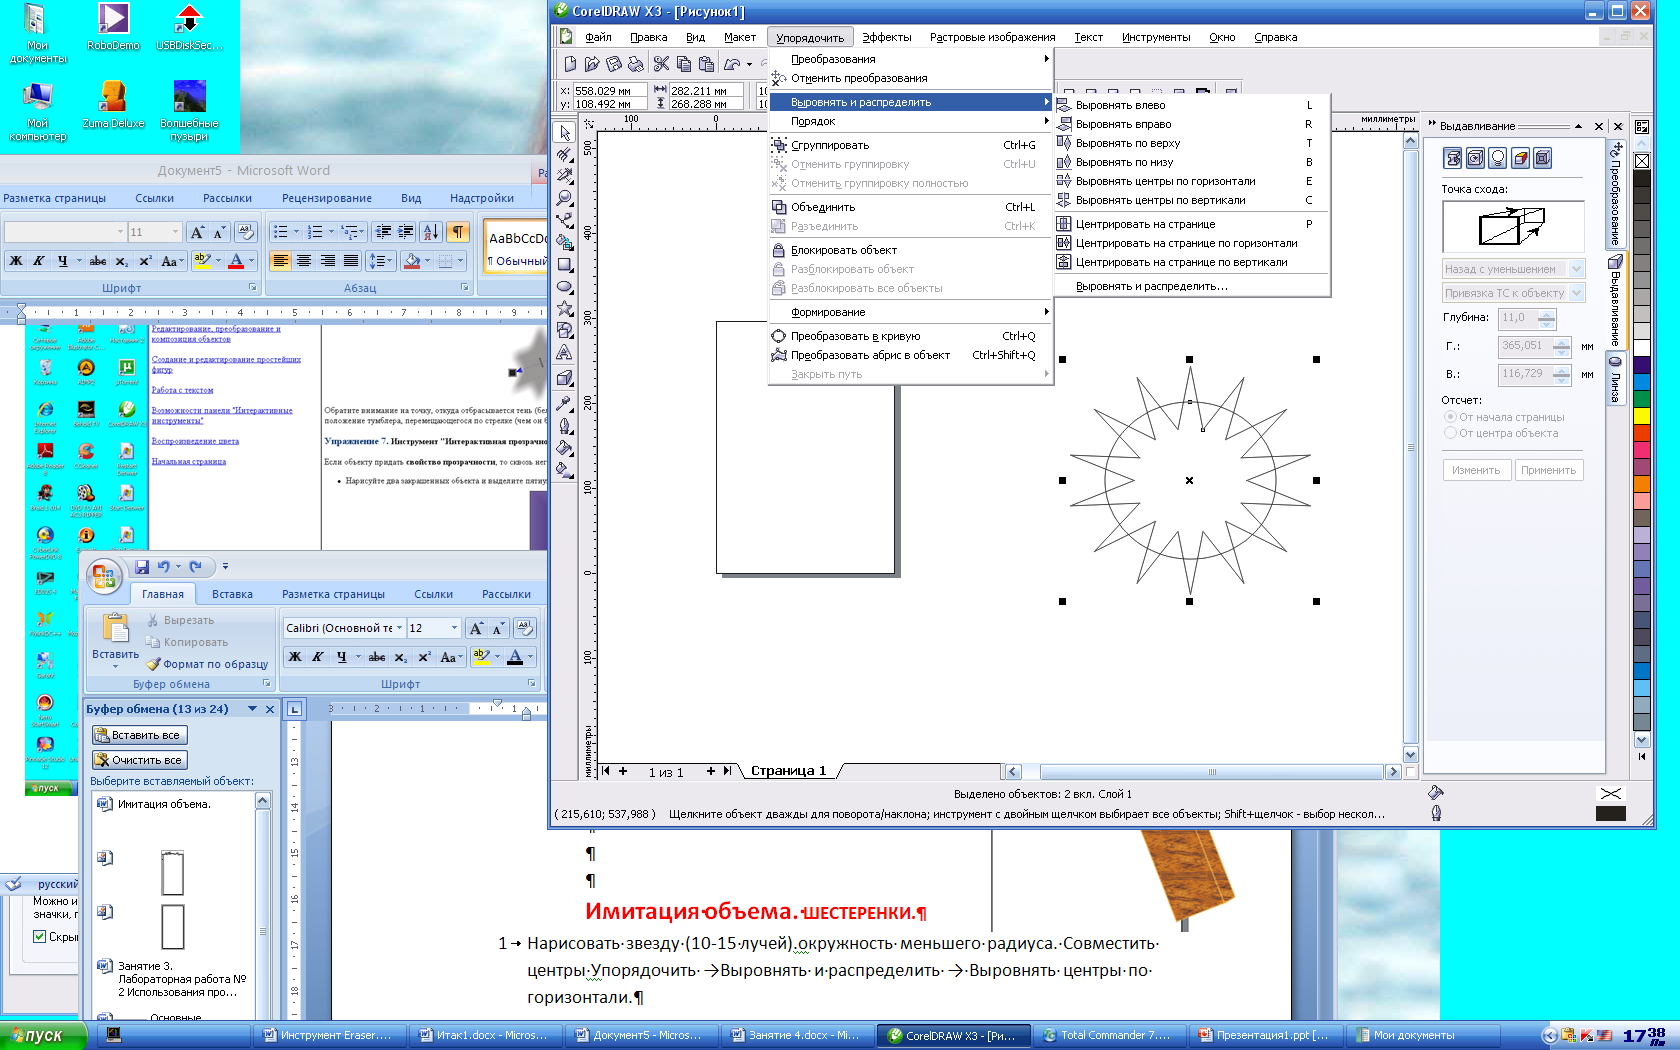Click the Open file icon in CorelDRAW toolbar
1680x1050 pixels.
(x=592, y=64)
